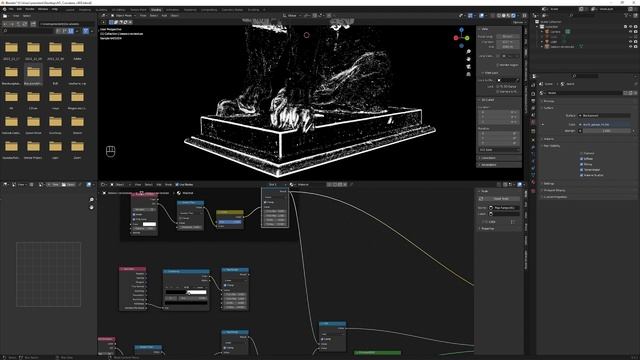The width and height of the screenshot is (640, 360).
Task: Open the Scene properties tab icon
Action: [x=533, y=115]
